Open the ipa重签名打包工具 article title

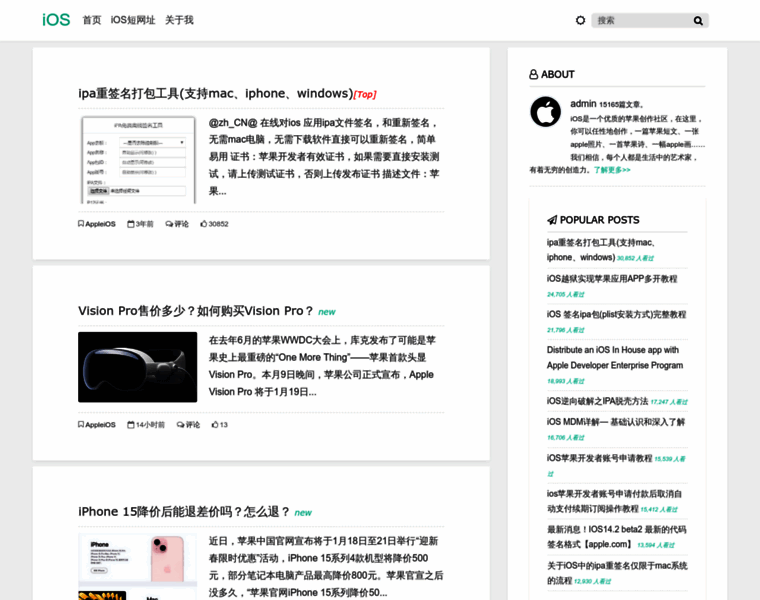tap(215, 93)
